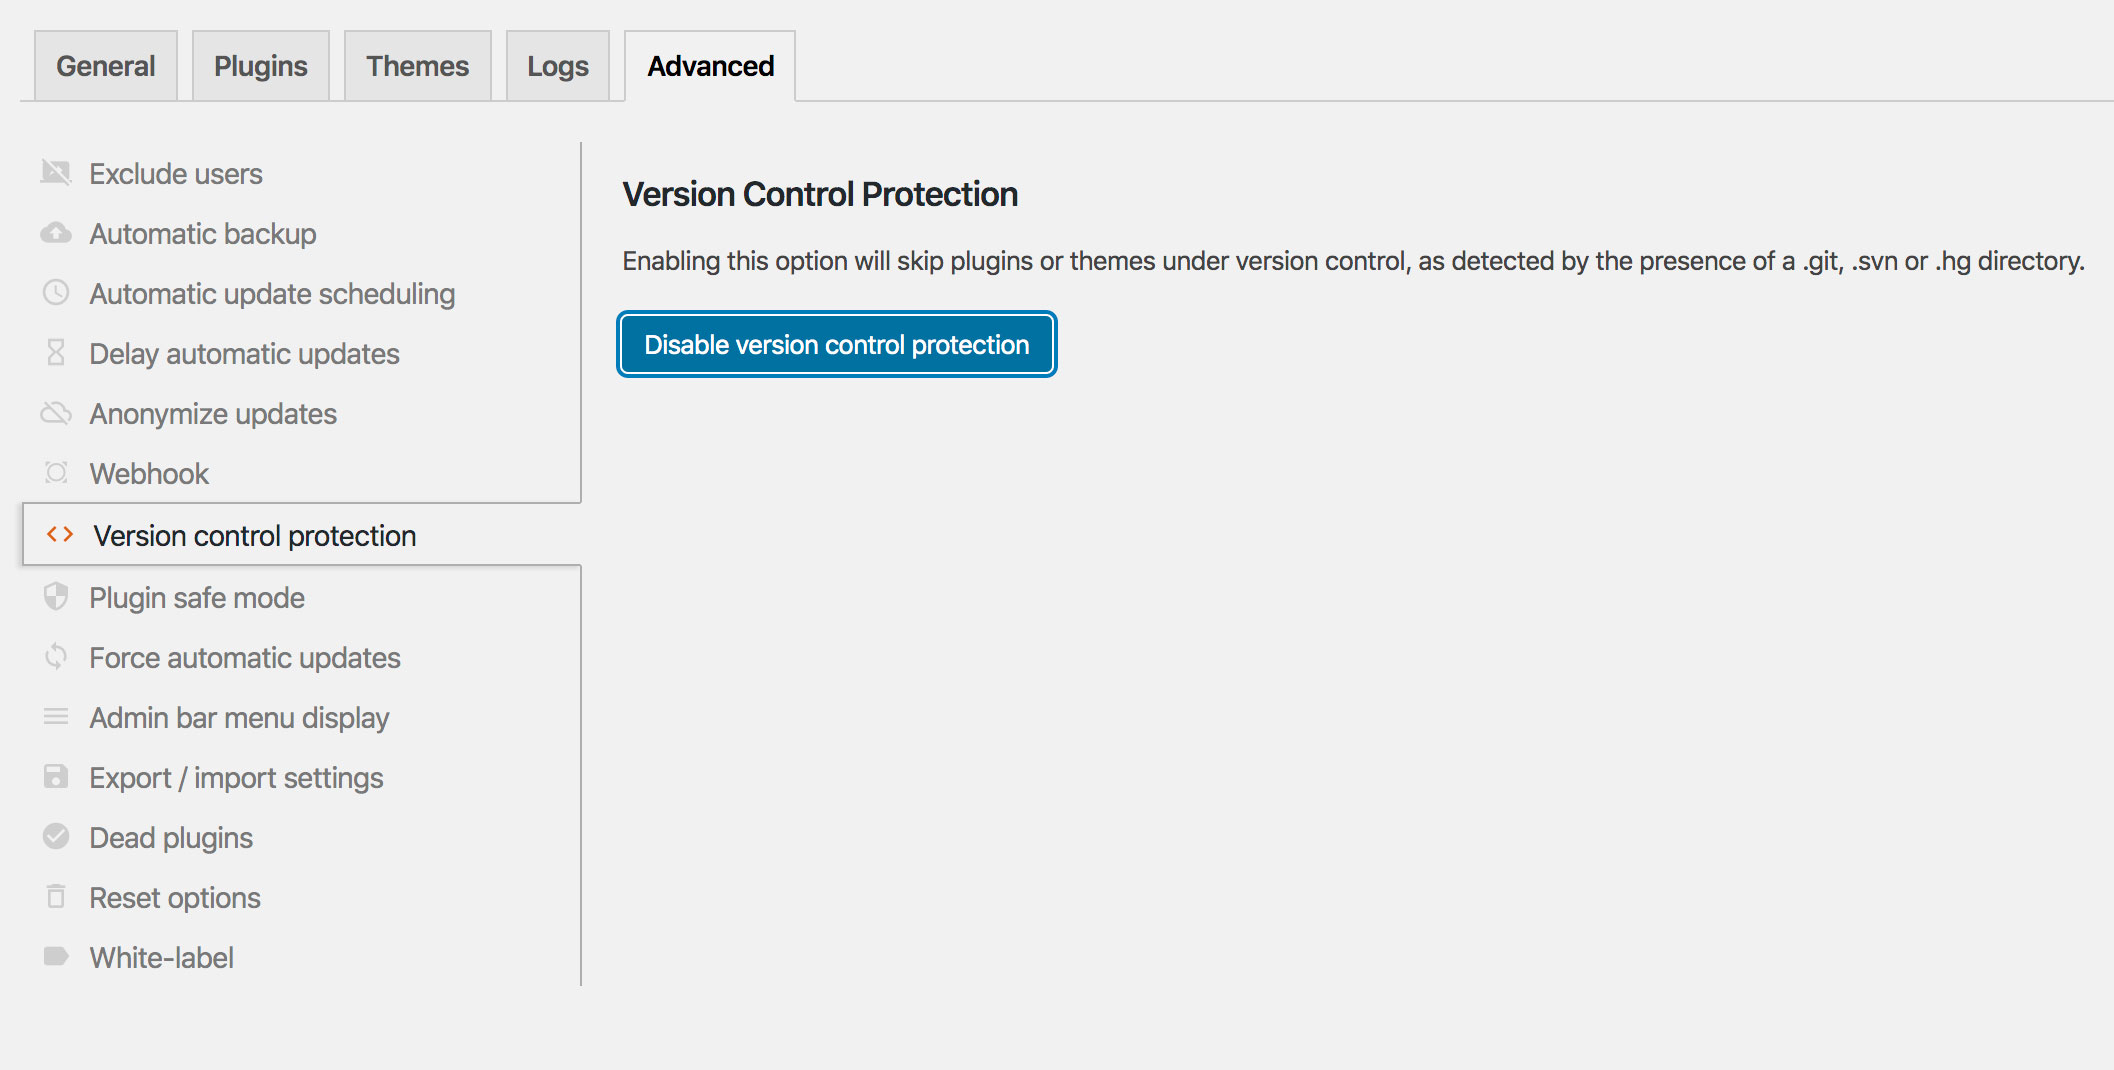Click the tag icon beside White-label
This screenshot has height=1070, width=2114.
(56, 957)
